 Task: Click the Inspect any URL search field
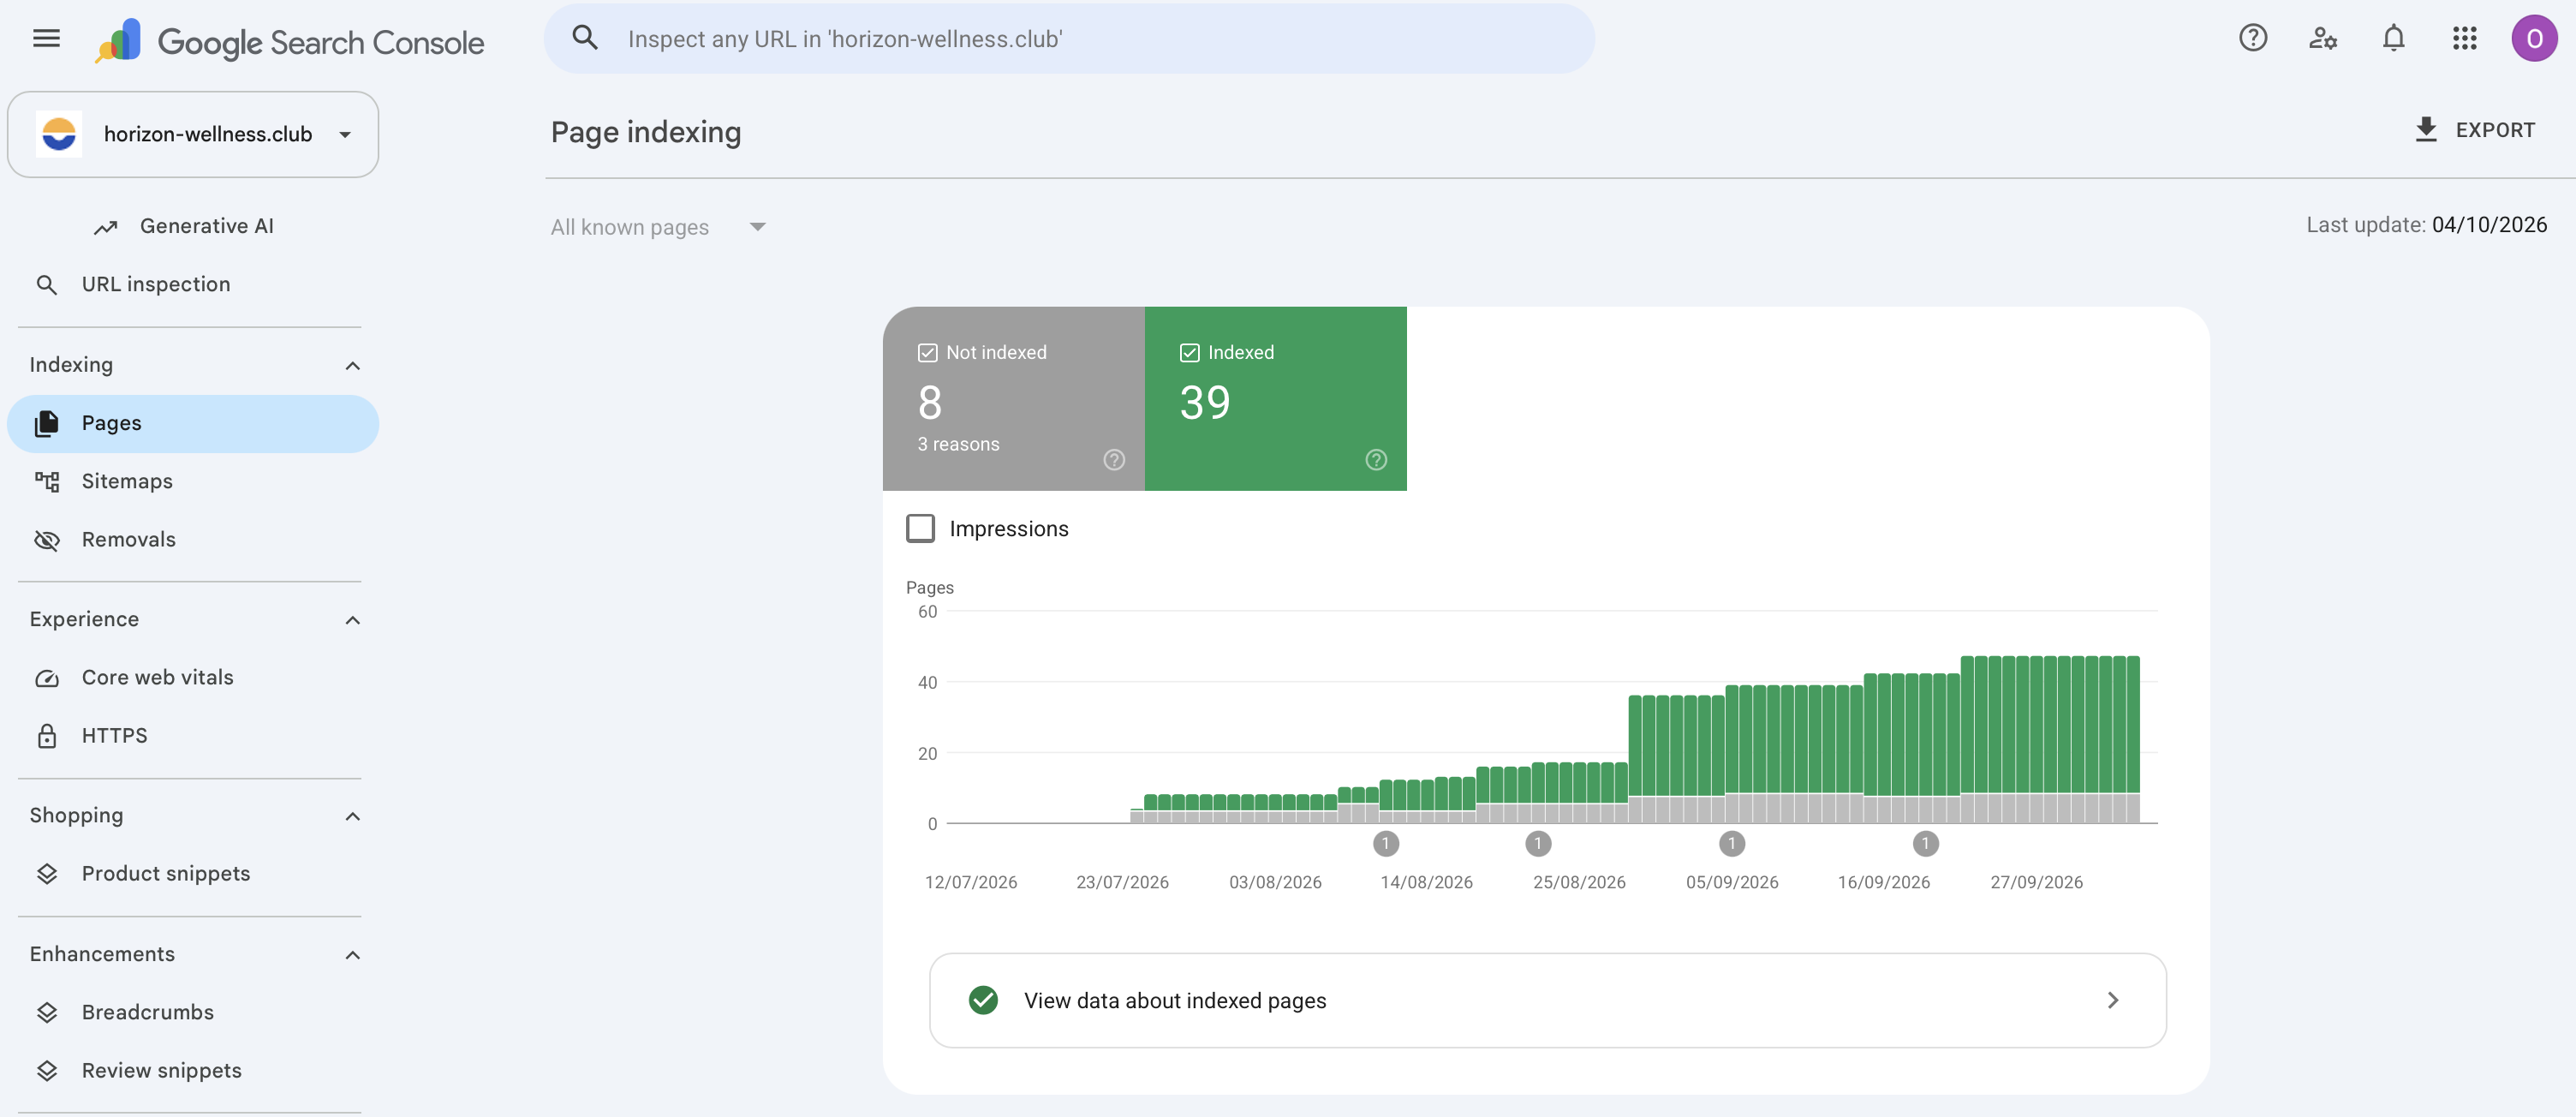click(1069, 39)
